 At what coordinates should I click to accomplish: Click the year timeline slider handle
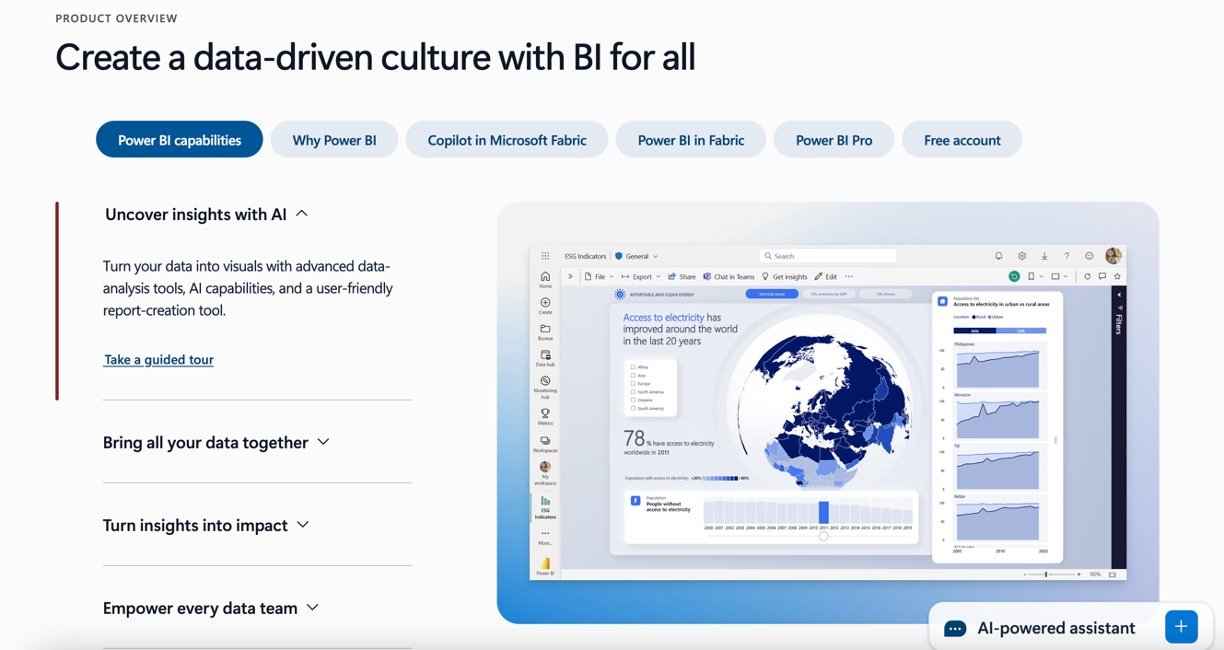pyautogui.click(x=823, y=536)
